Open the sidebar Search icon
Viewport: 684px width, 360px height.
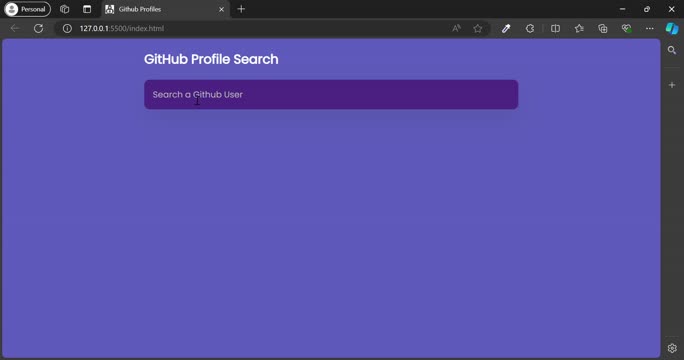pos(672,50)
